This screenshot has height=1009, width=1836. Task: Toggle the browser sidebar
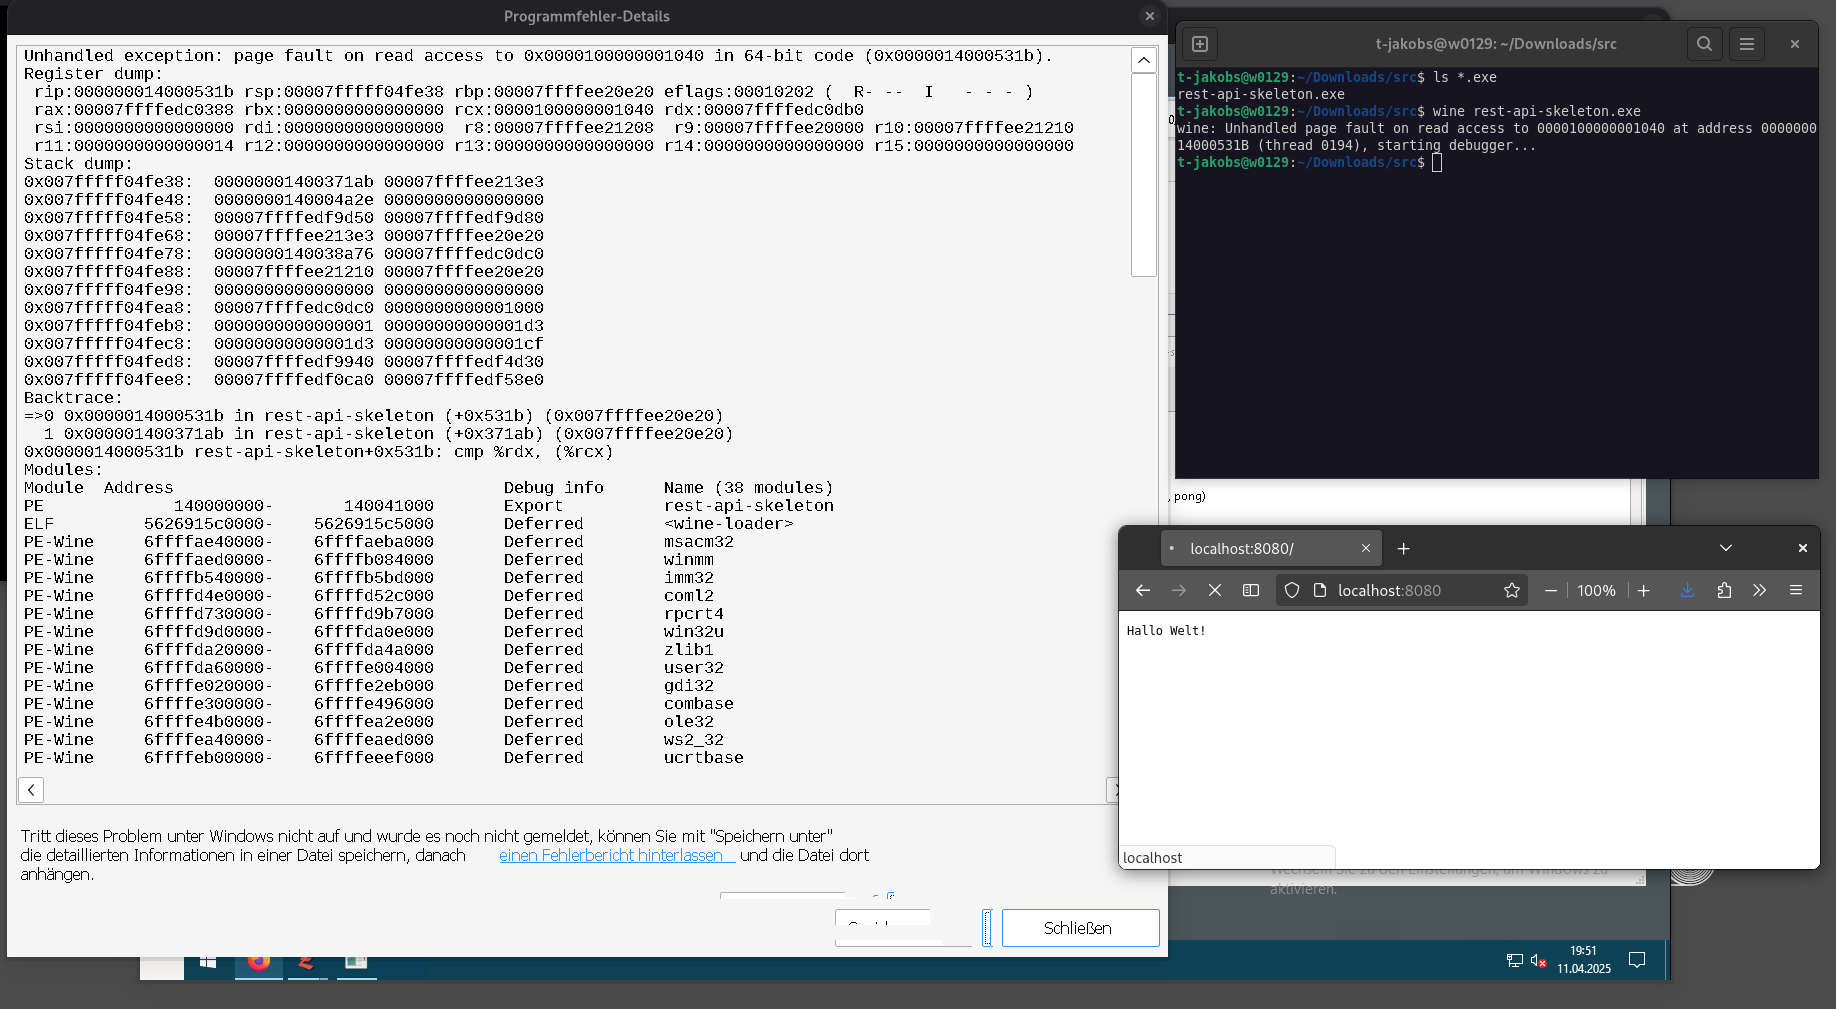(1251, 591)
